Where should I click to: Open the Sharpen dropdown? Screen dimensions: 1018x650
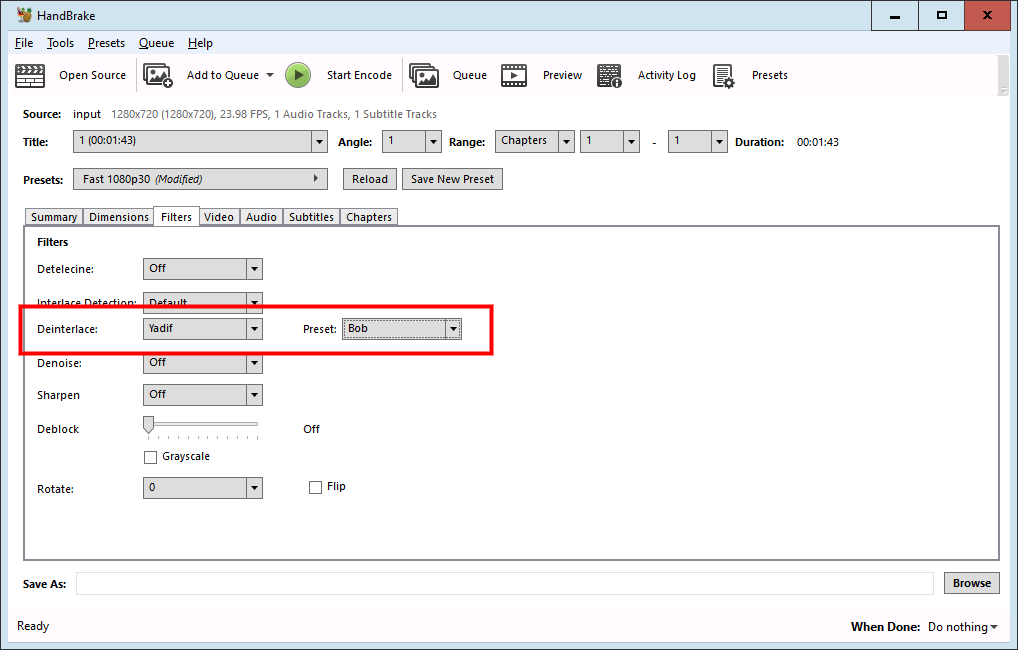tap(203, 395)
